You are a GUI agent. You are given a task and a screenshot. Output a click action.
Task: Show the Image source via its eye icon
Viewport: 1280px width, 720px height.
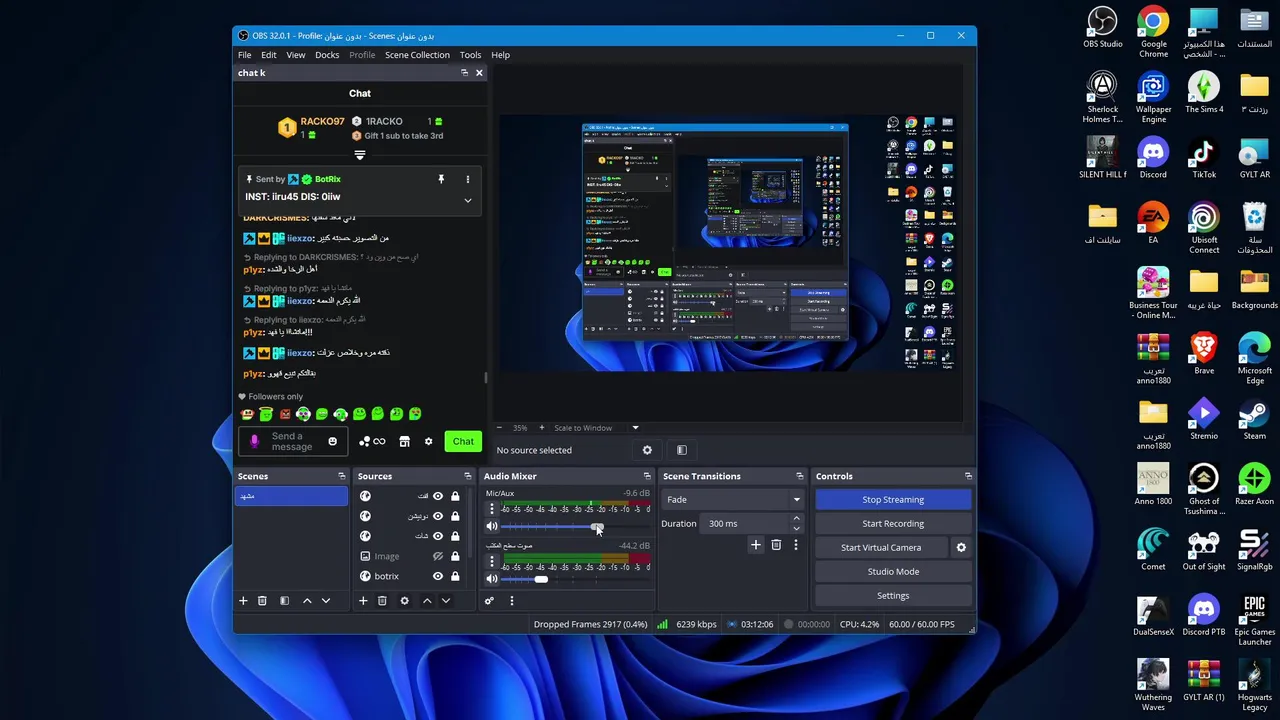[437, 556]
